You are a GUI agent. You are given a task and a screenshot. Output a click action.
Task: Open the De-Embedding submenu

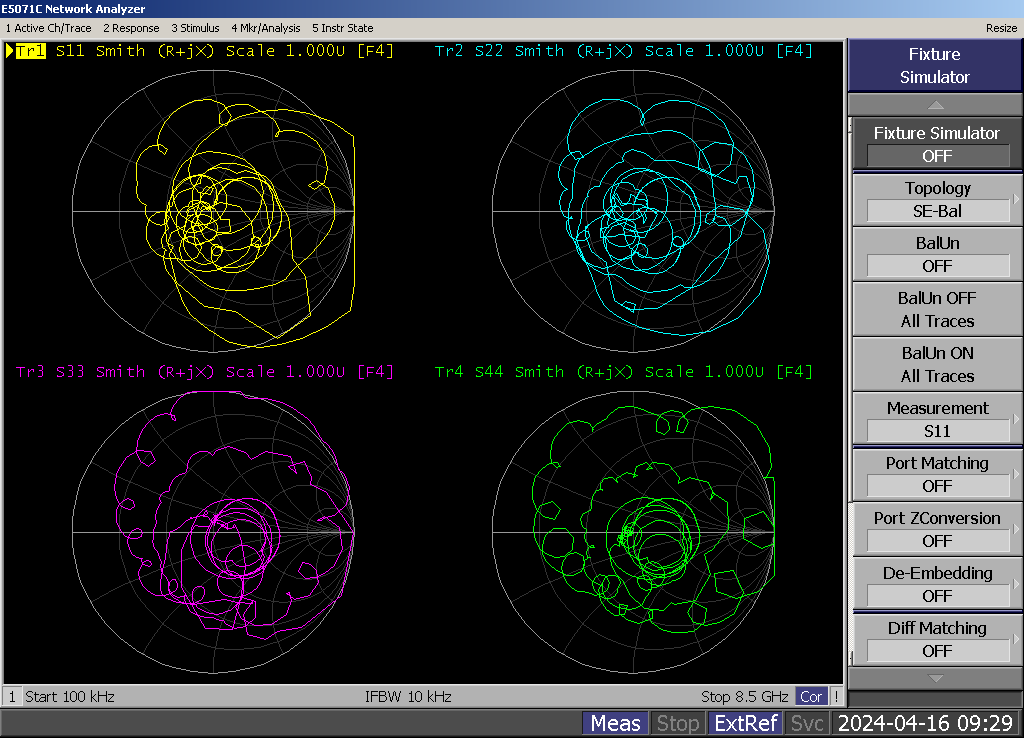[936, 584]
